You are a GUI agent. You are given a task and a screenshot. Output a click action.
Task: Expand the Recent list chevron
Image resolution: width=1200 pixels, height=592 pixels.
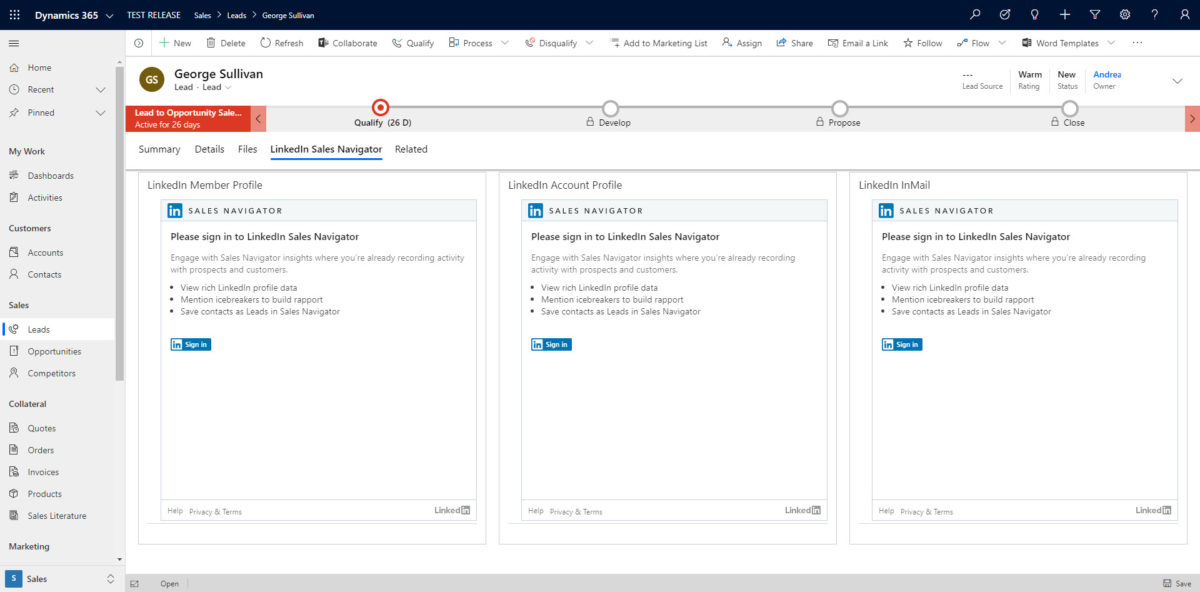coord(100,90)
